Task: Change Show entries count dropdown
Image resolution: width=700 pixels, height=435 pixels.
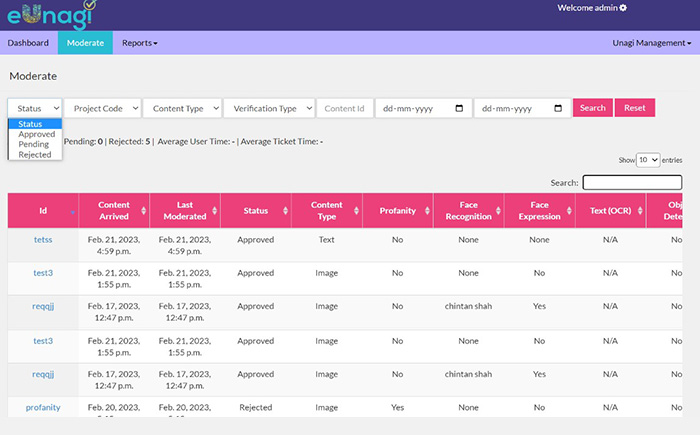Action: 648,160
